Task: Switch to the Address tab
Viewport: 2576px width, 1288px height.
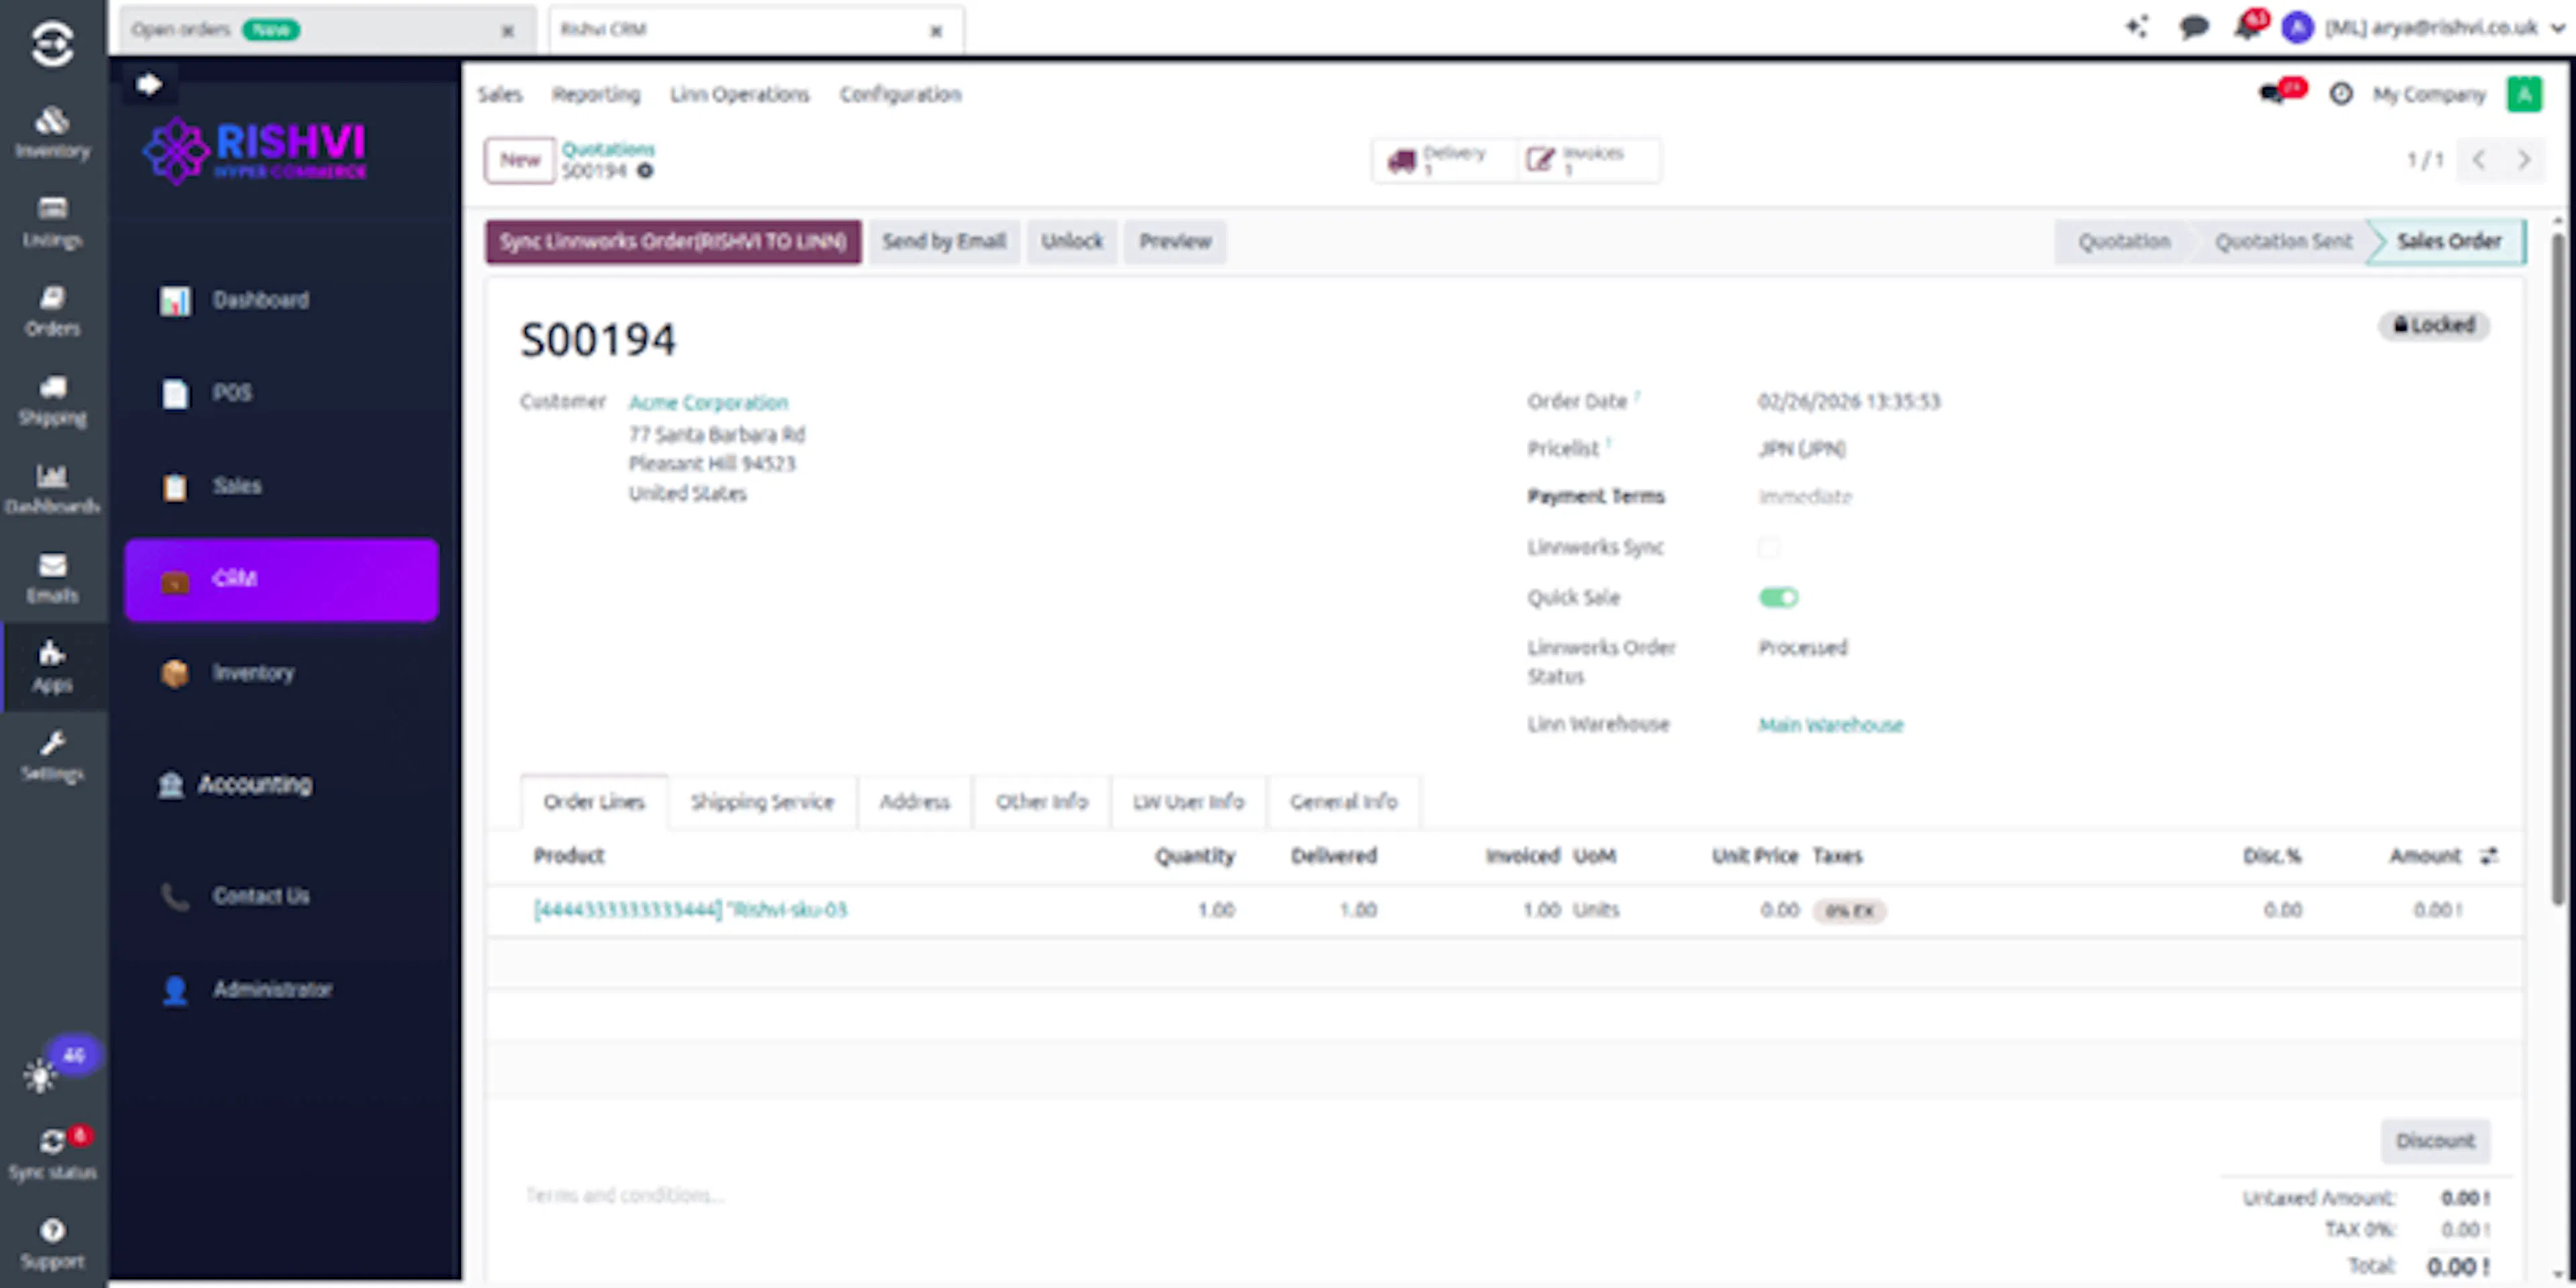Action: coord(915,802)
